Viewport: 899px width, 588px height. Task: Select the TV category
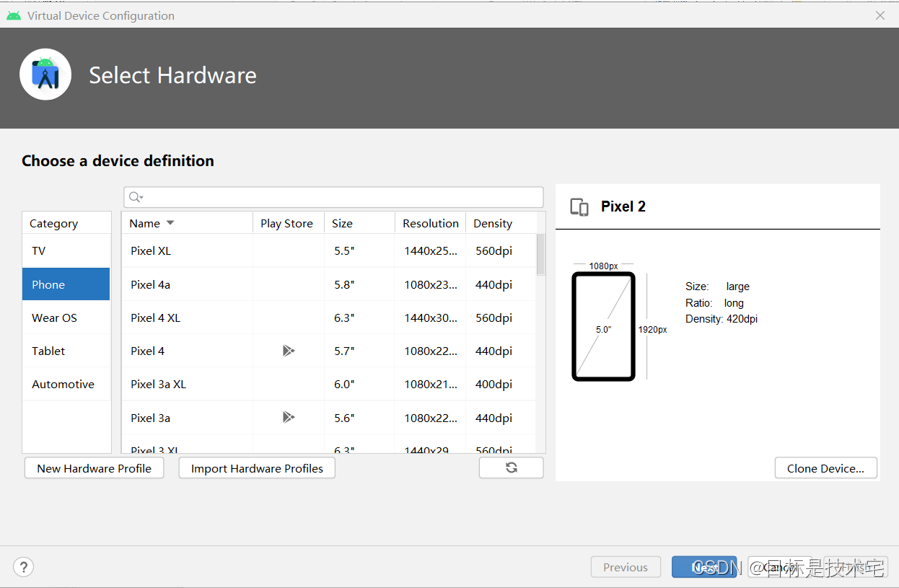click(39, 251)
